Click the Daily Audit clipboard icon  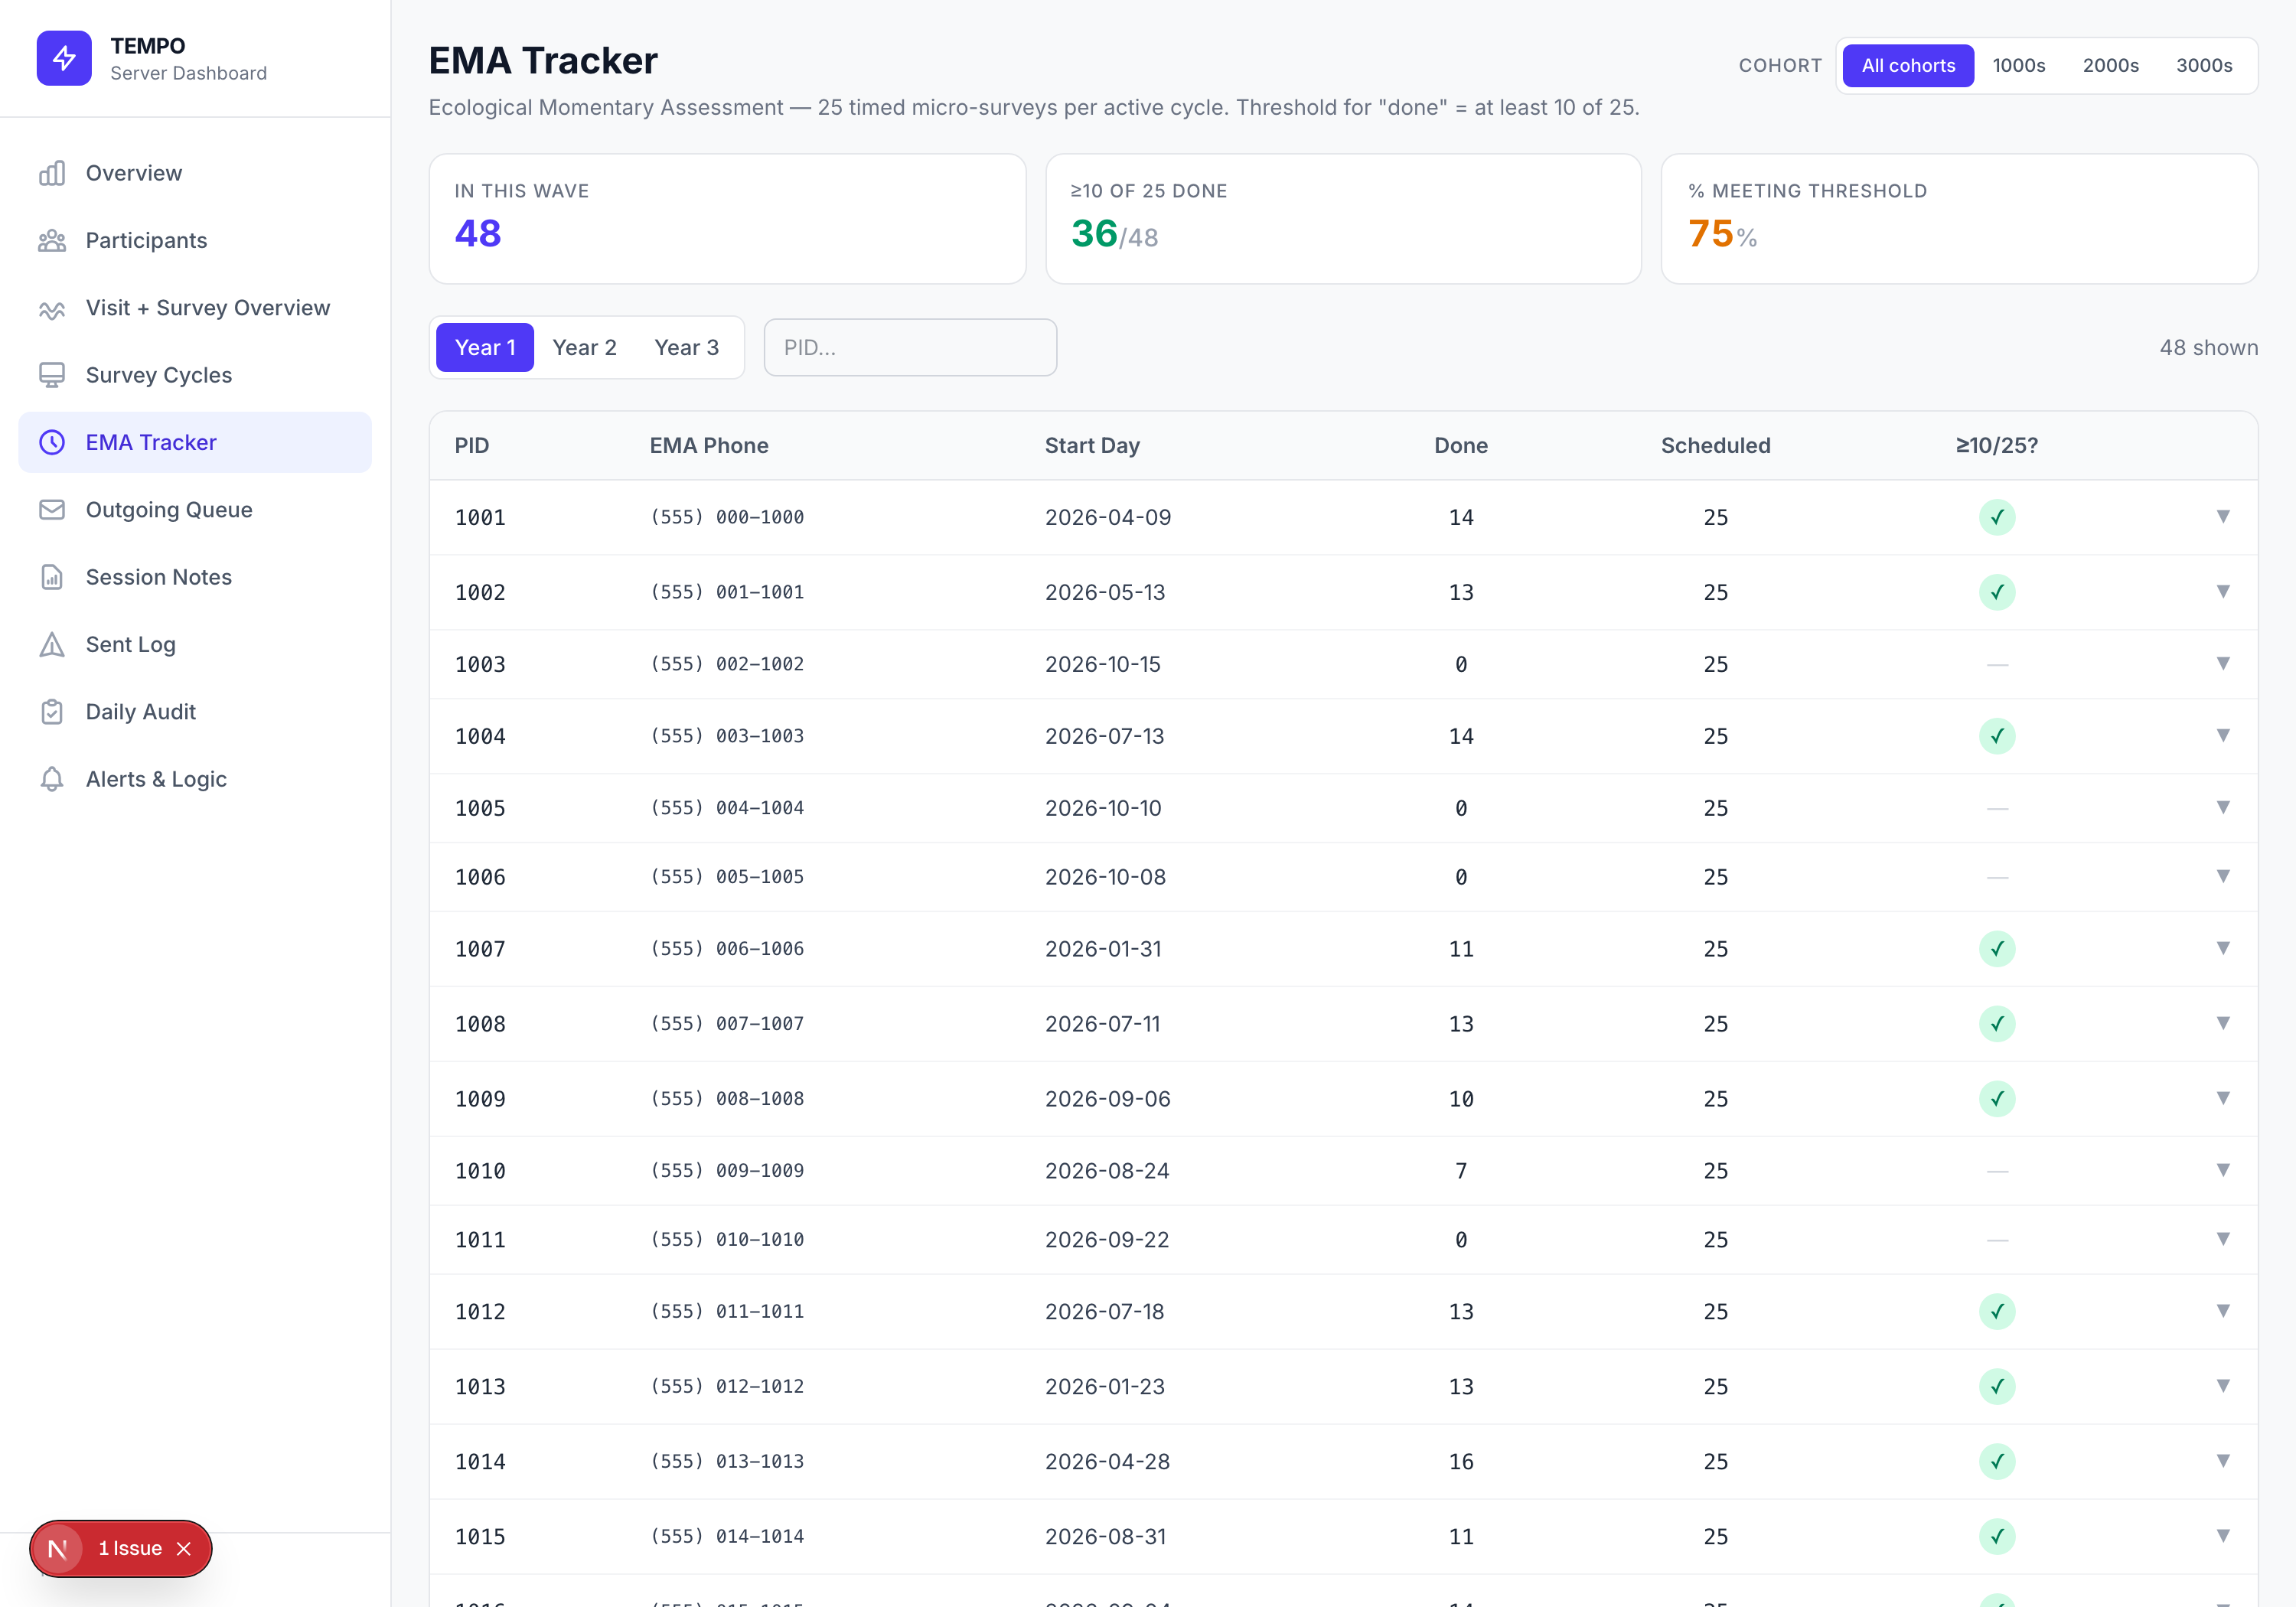point(52,712)
